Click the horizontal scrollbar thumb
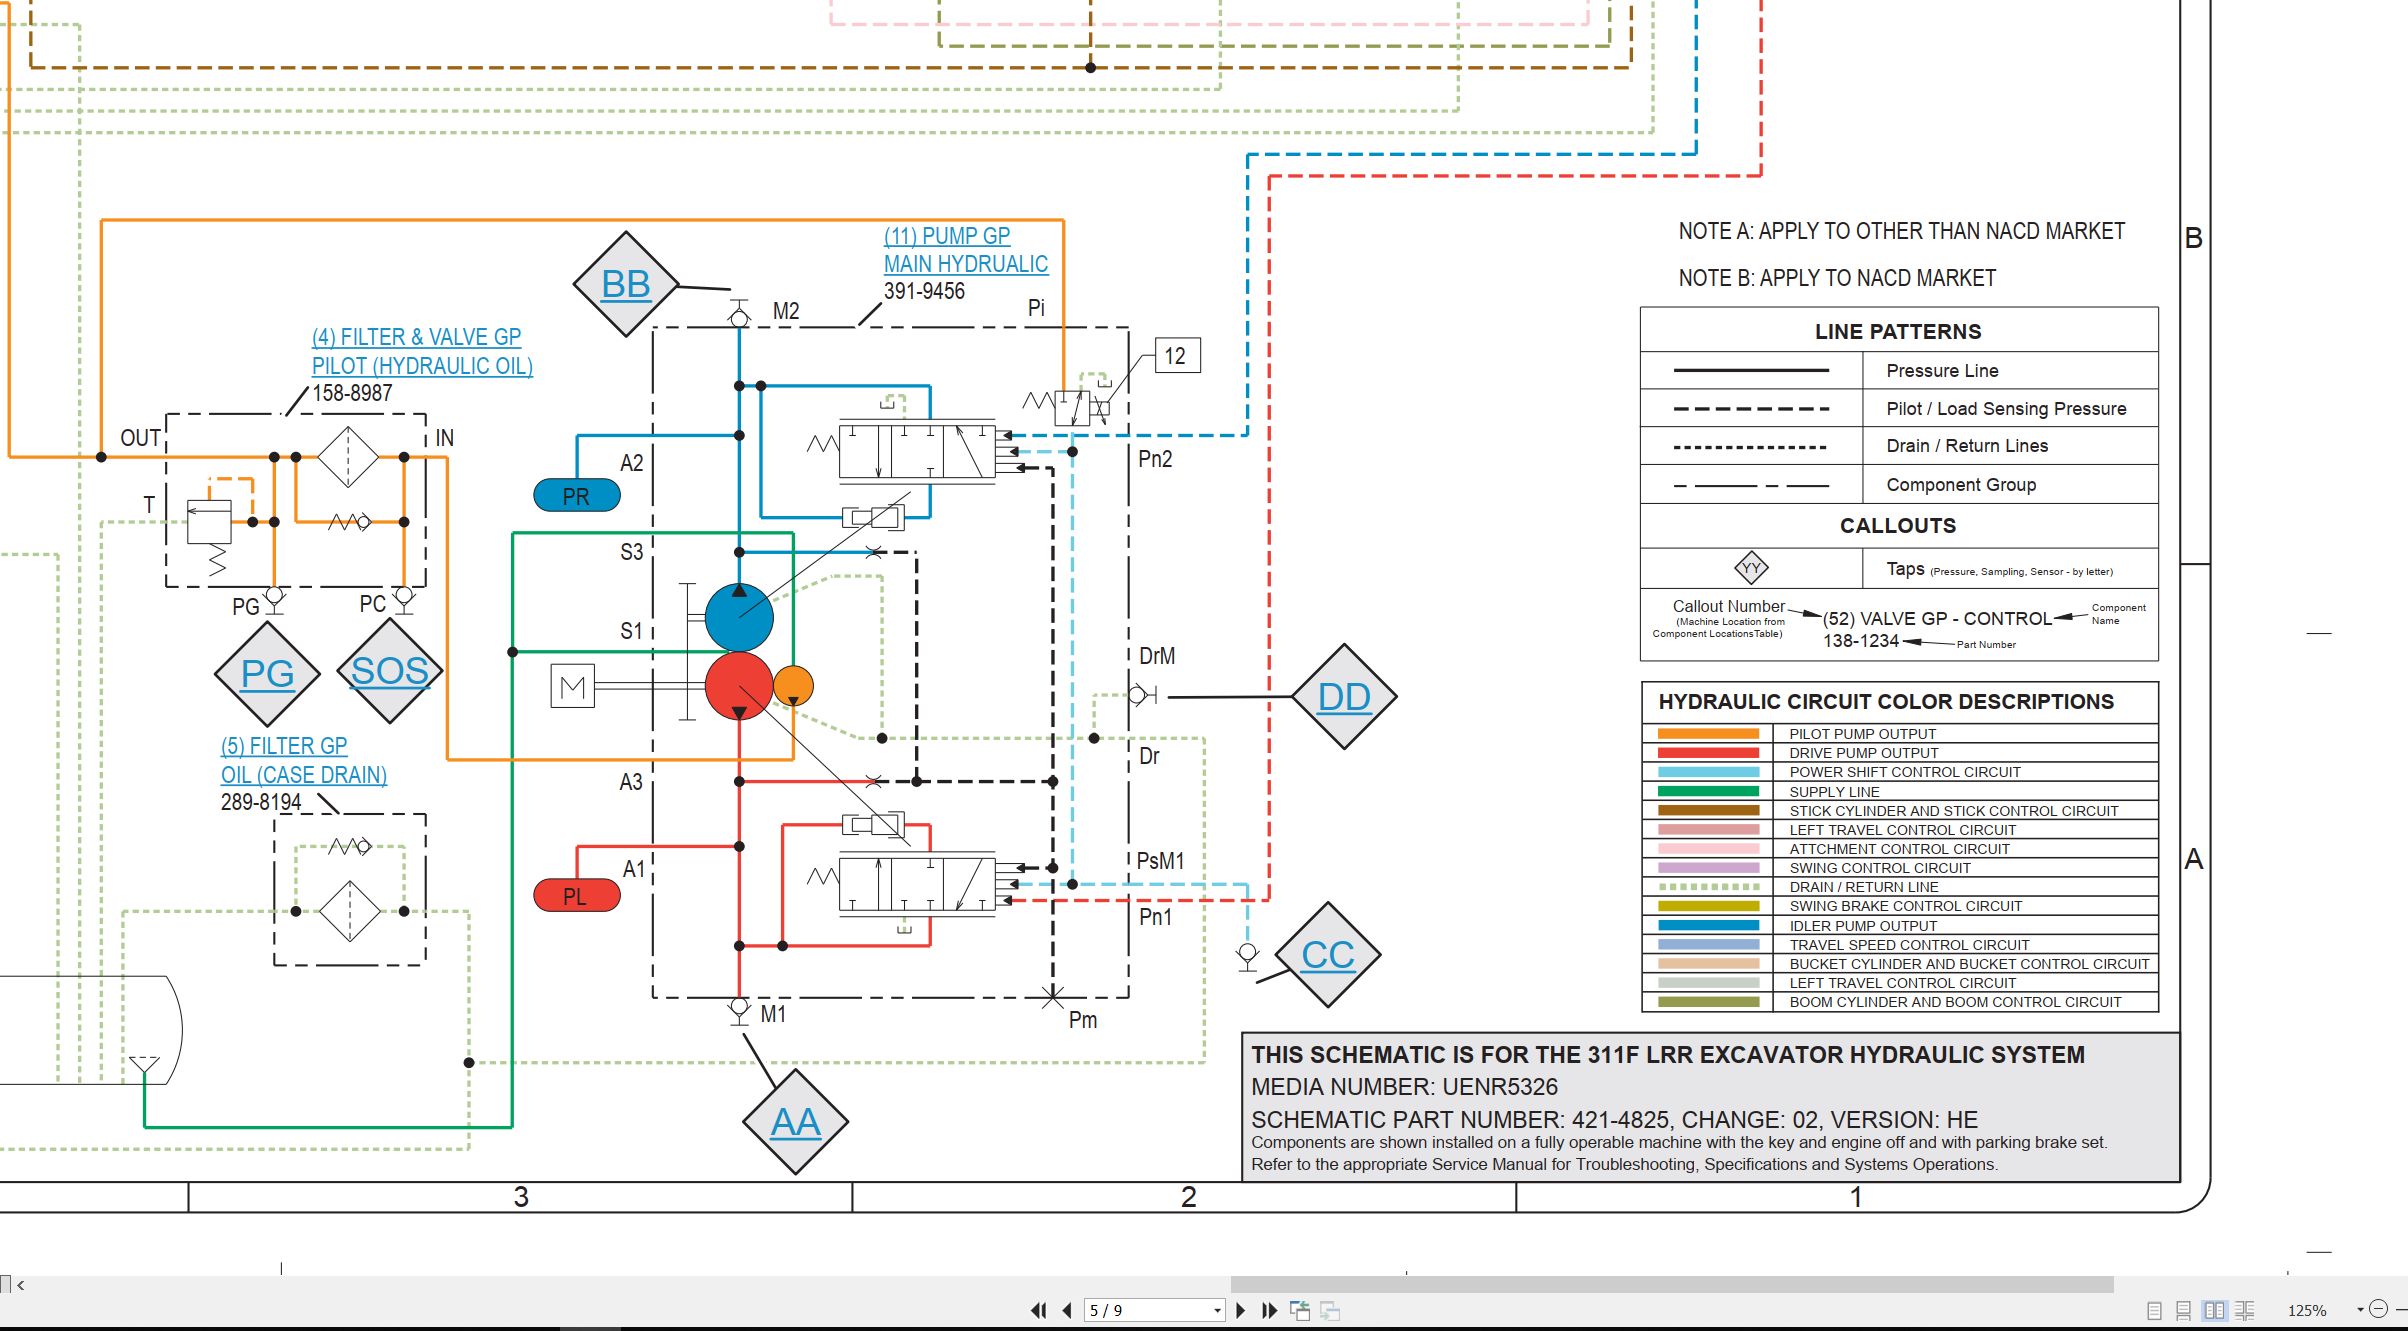 (1672, 1284)
